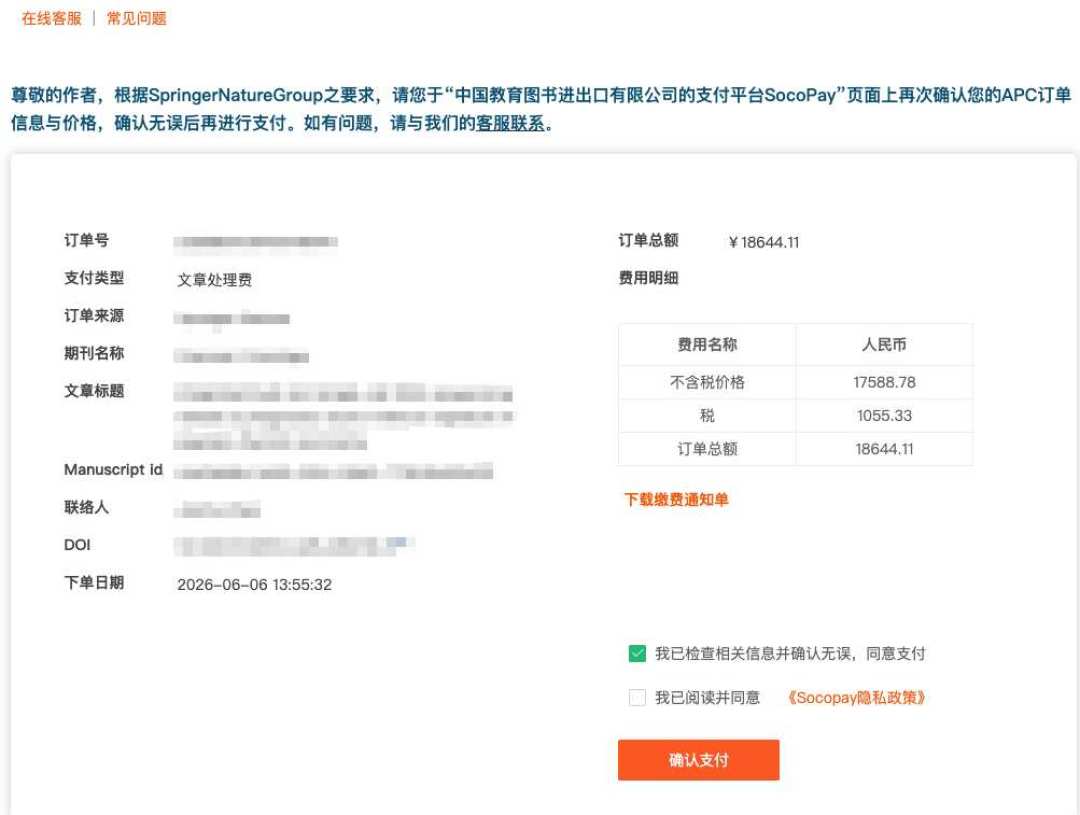Click the 费用明细 heading

point(648,278)
